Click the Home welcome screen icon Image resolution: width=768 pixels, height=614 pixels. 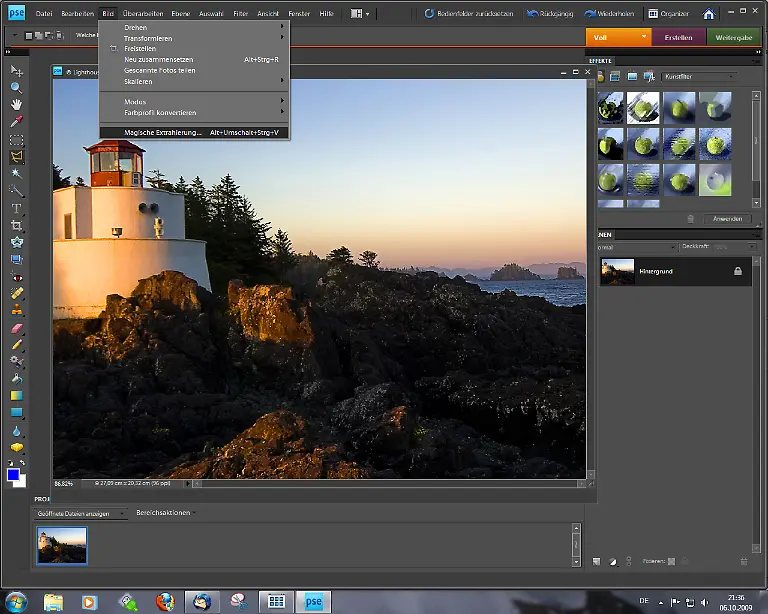(x=708, y=14)
